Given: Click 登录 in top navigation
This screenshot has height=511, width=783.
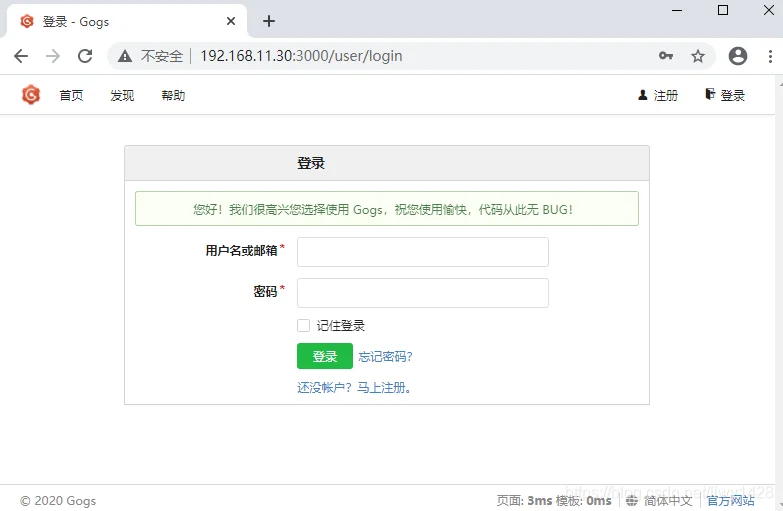Looking at the screenshot, I should 725,95.
